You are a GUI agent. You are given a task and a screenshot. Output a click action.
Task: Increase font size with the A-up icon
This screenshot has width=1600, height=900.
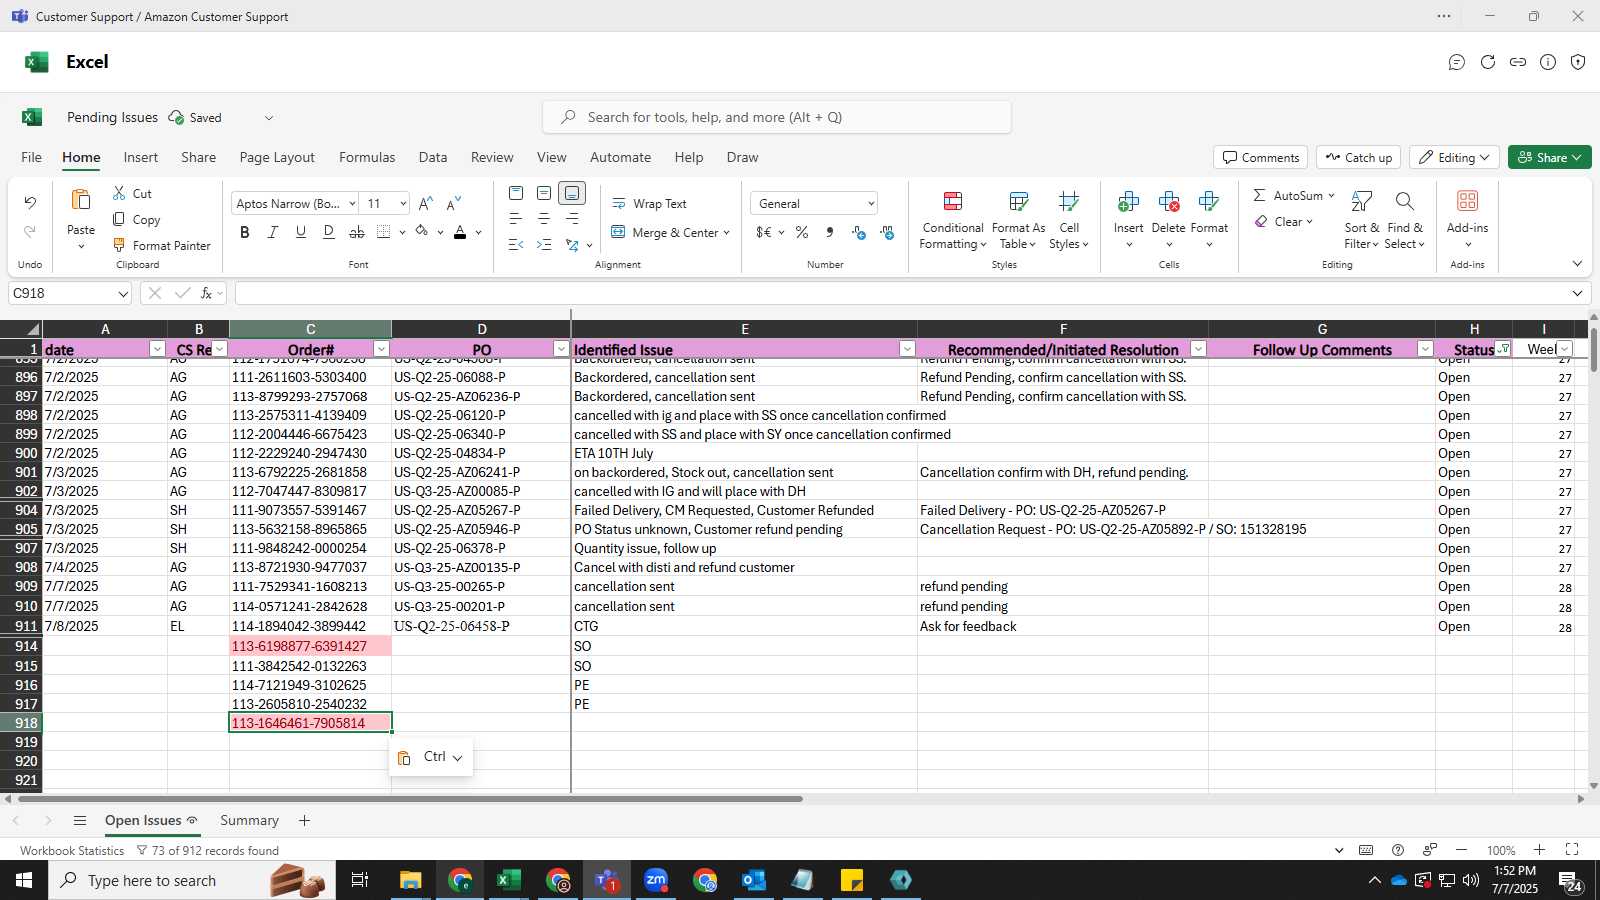click(x=426, y=203)
